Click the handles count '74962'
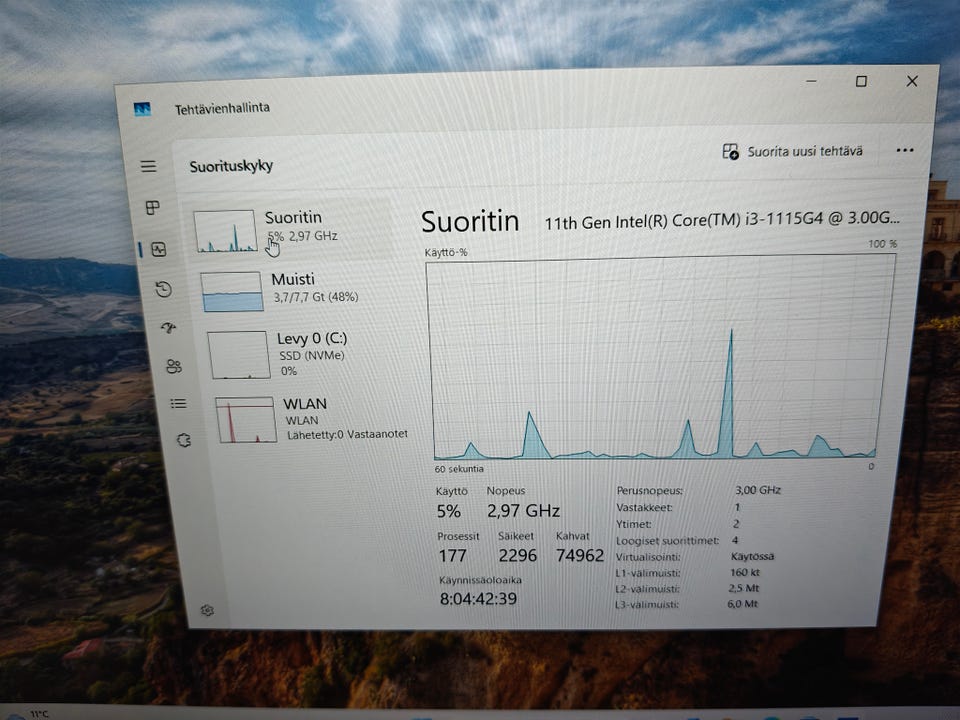This screenshot has width=960, height=720. (580, 555)
